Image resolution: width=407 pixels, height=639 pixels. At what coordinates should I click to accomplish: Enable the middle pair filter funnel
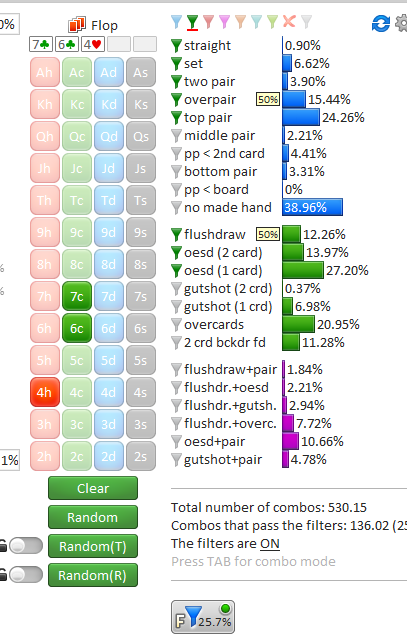(176, 136)
